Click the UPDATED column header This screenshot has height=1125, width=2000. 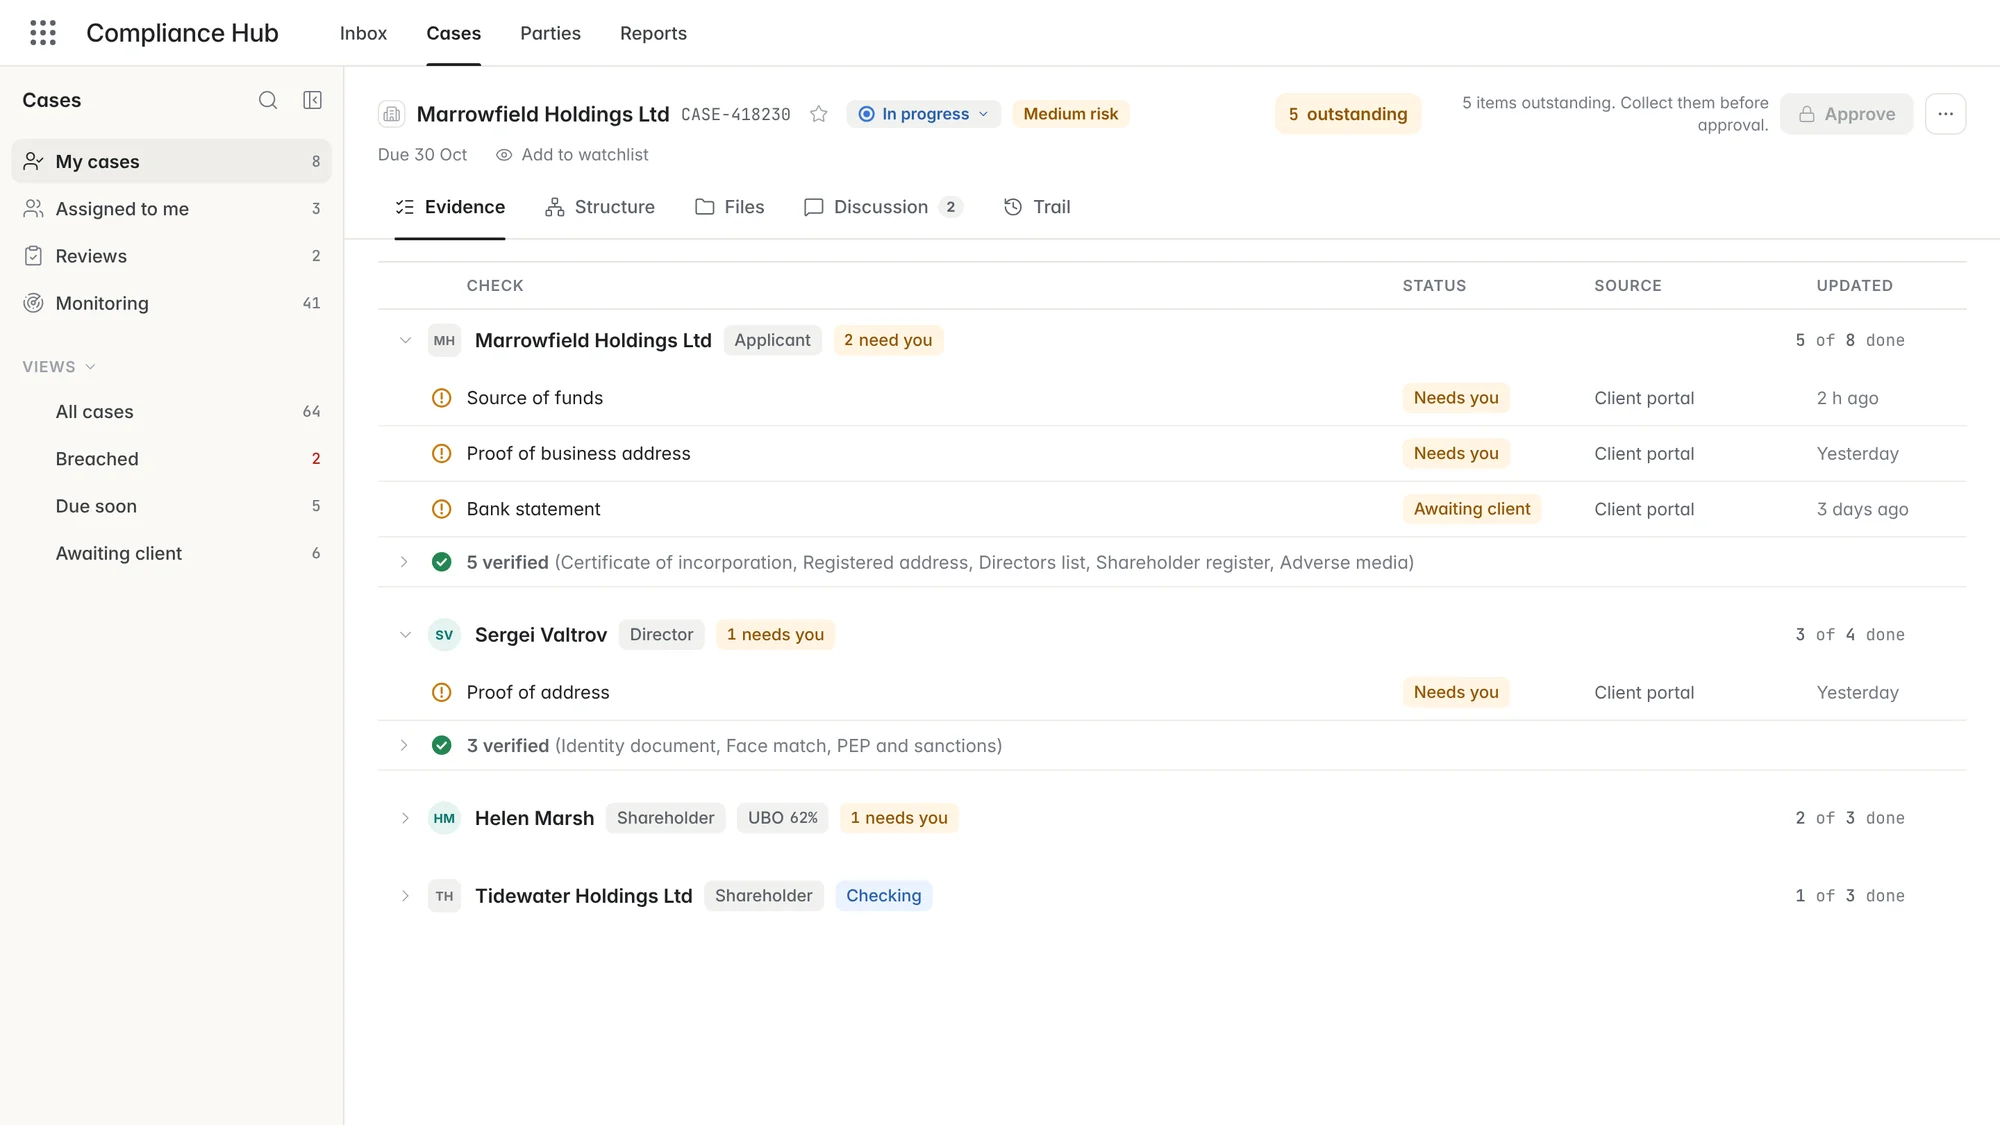(x=1854, y=286)
